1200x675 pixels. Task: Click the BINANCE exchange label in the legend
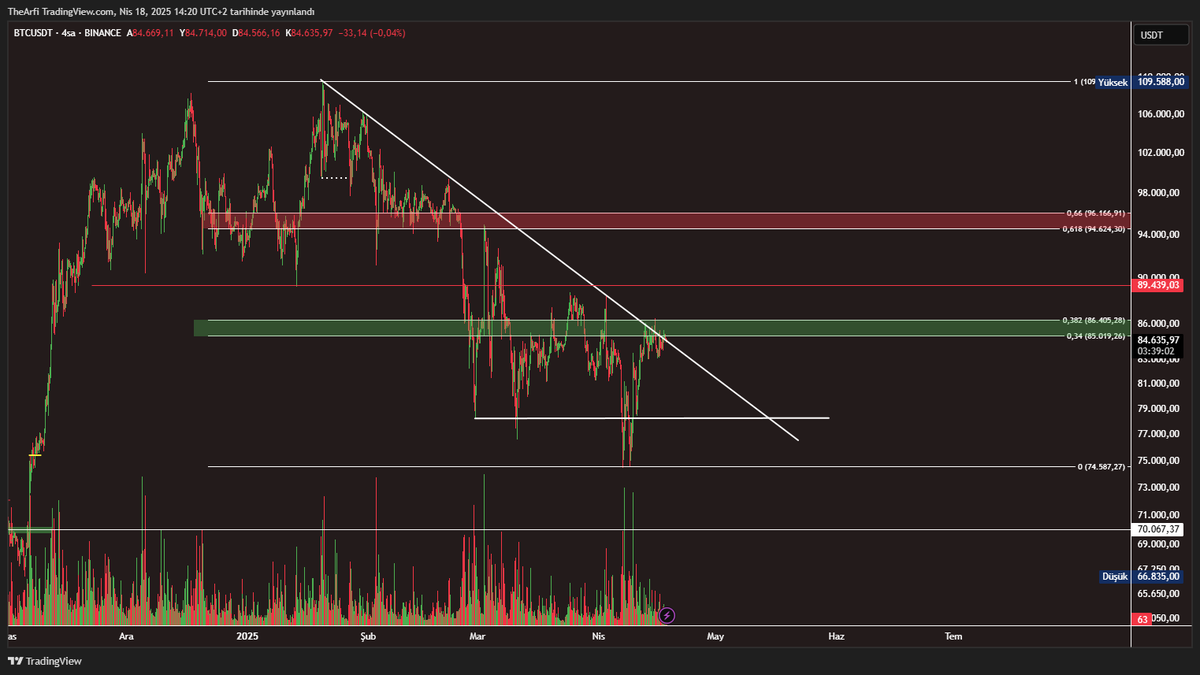coord(104,33)
